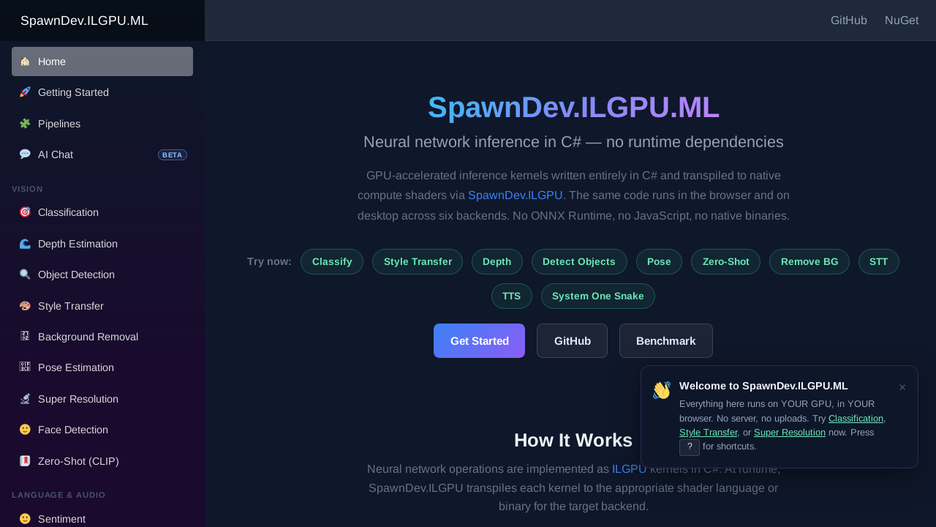Image resolution: width=936 pixels, height=527 pixels.
Task: Click the VISION section label
Action: tap(27, 189)
